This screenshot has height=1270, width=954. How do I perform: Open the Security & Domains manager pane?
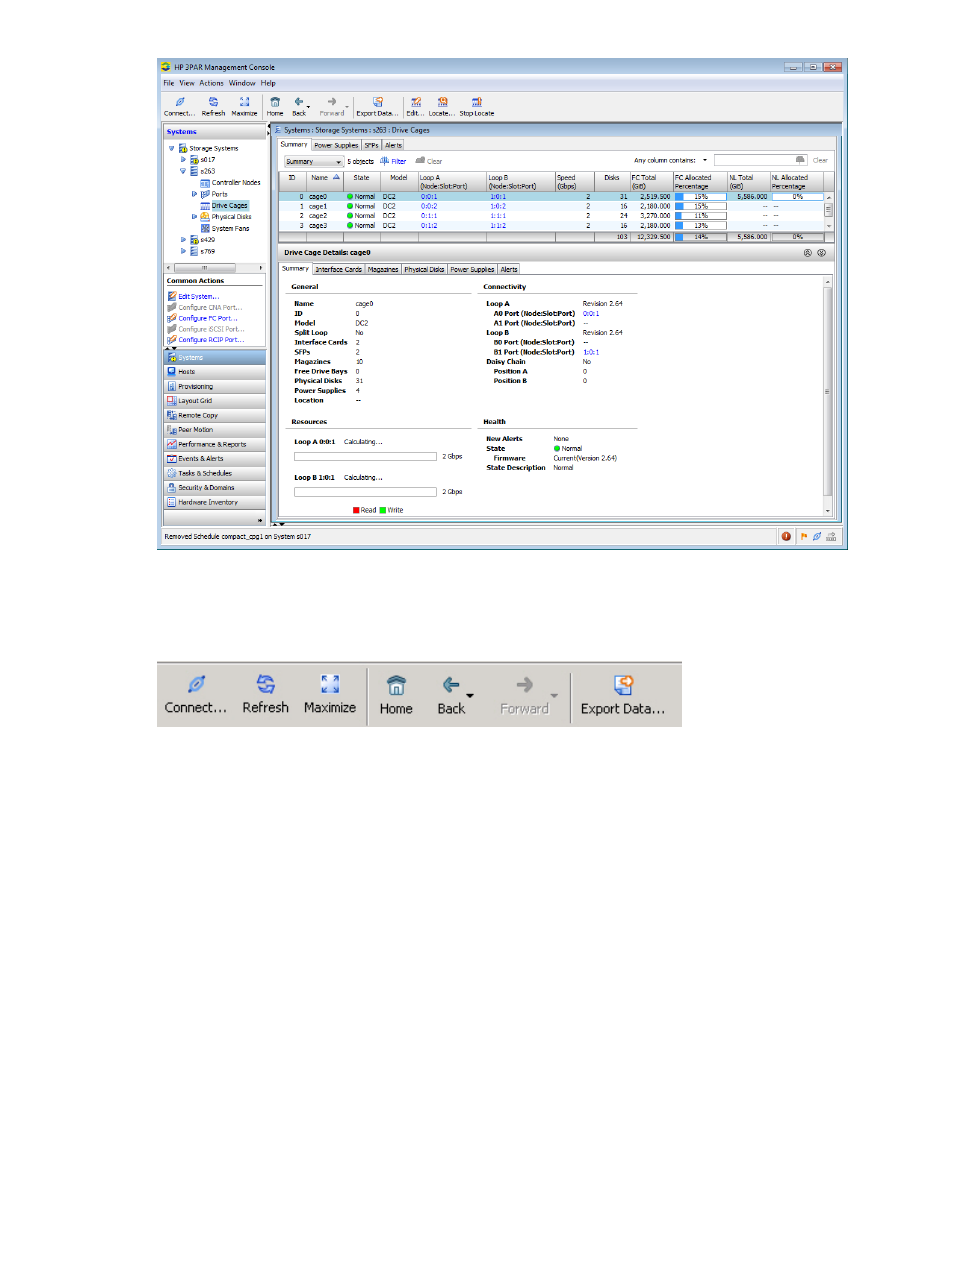214,488
